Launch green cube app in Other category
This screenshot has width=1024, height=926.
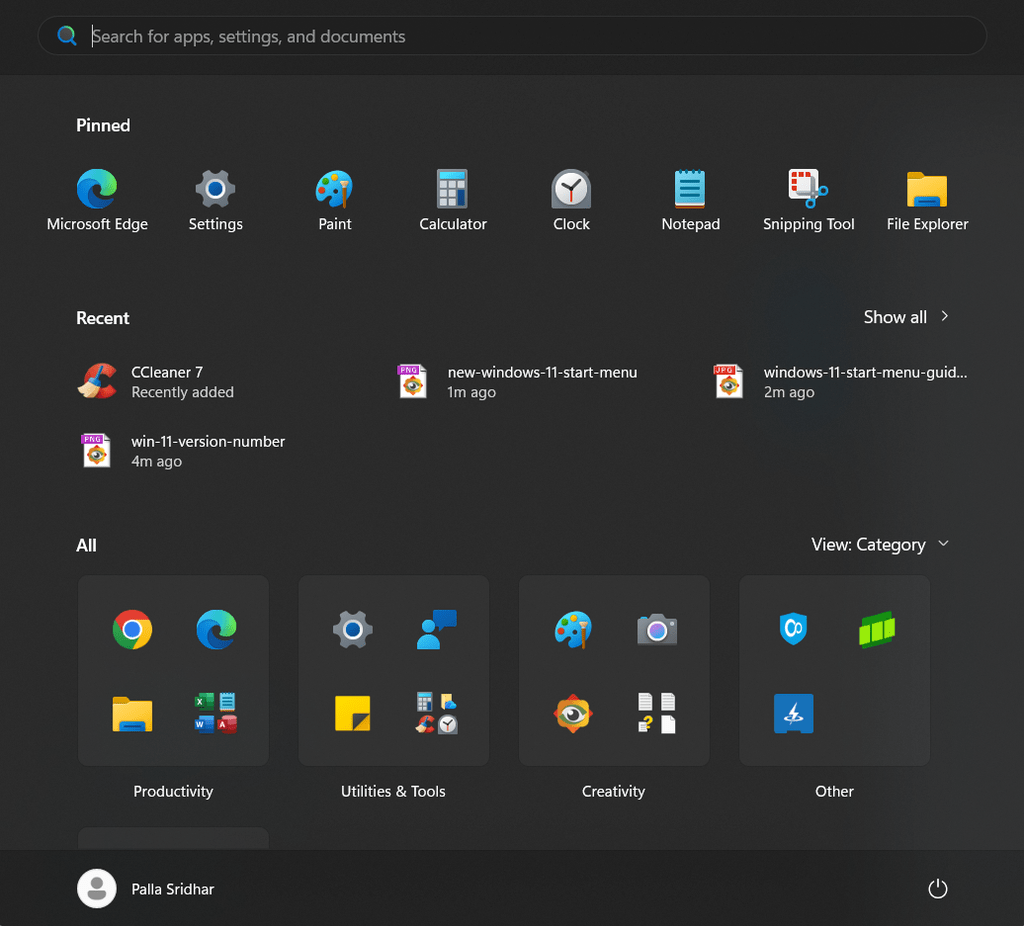[877, 630]
